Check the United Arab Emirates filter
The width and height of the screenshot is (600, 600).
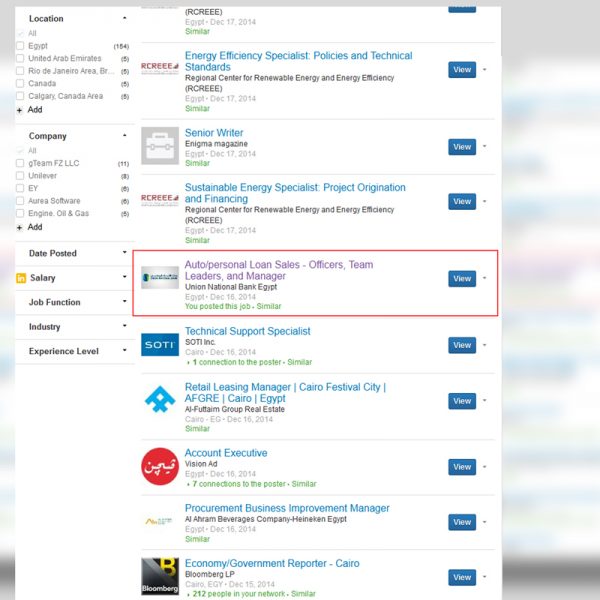click(20, 59)
